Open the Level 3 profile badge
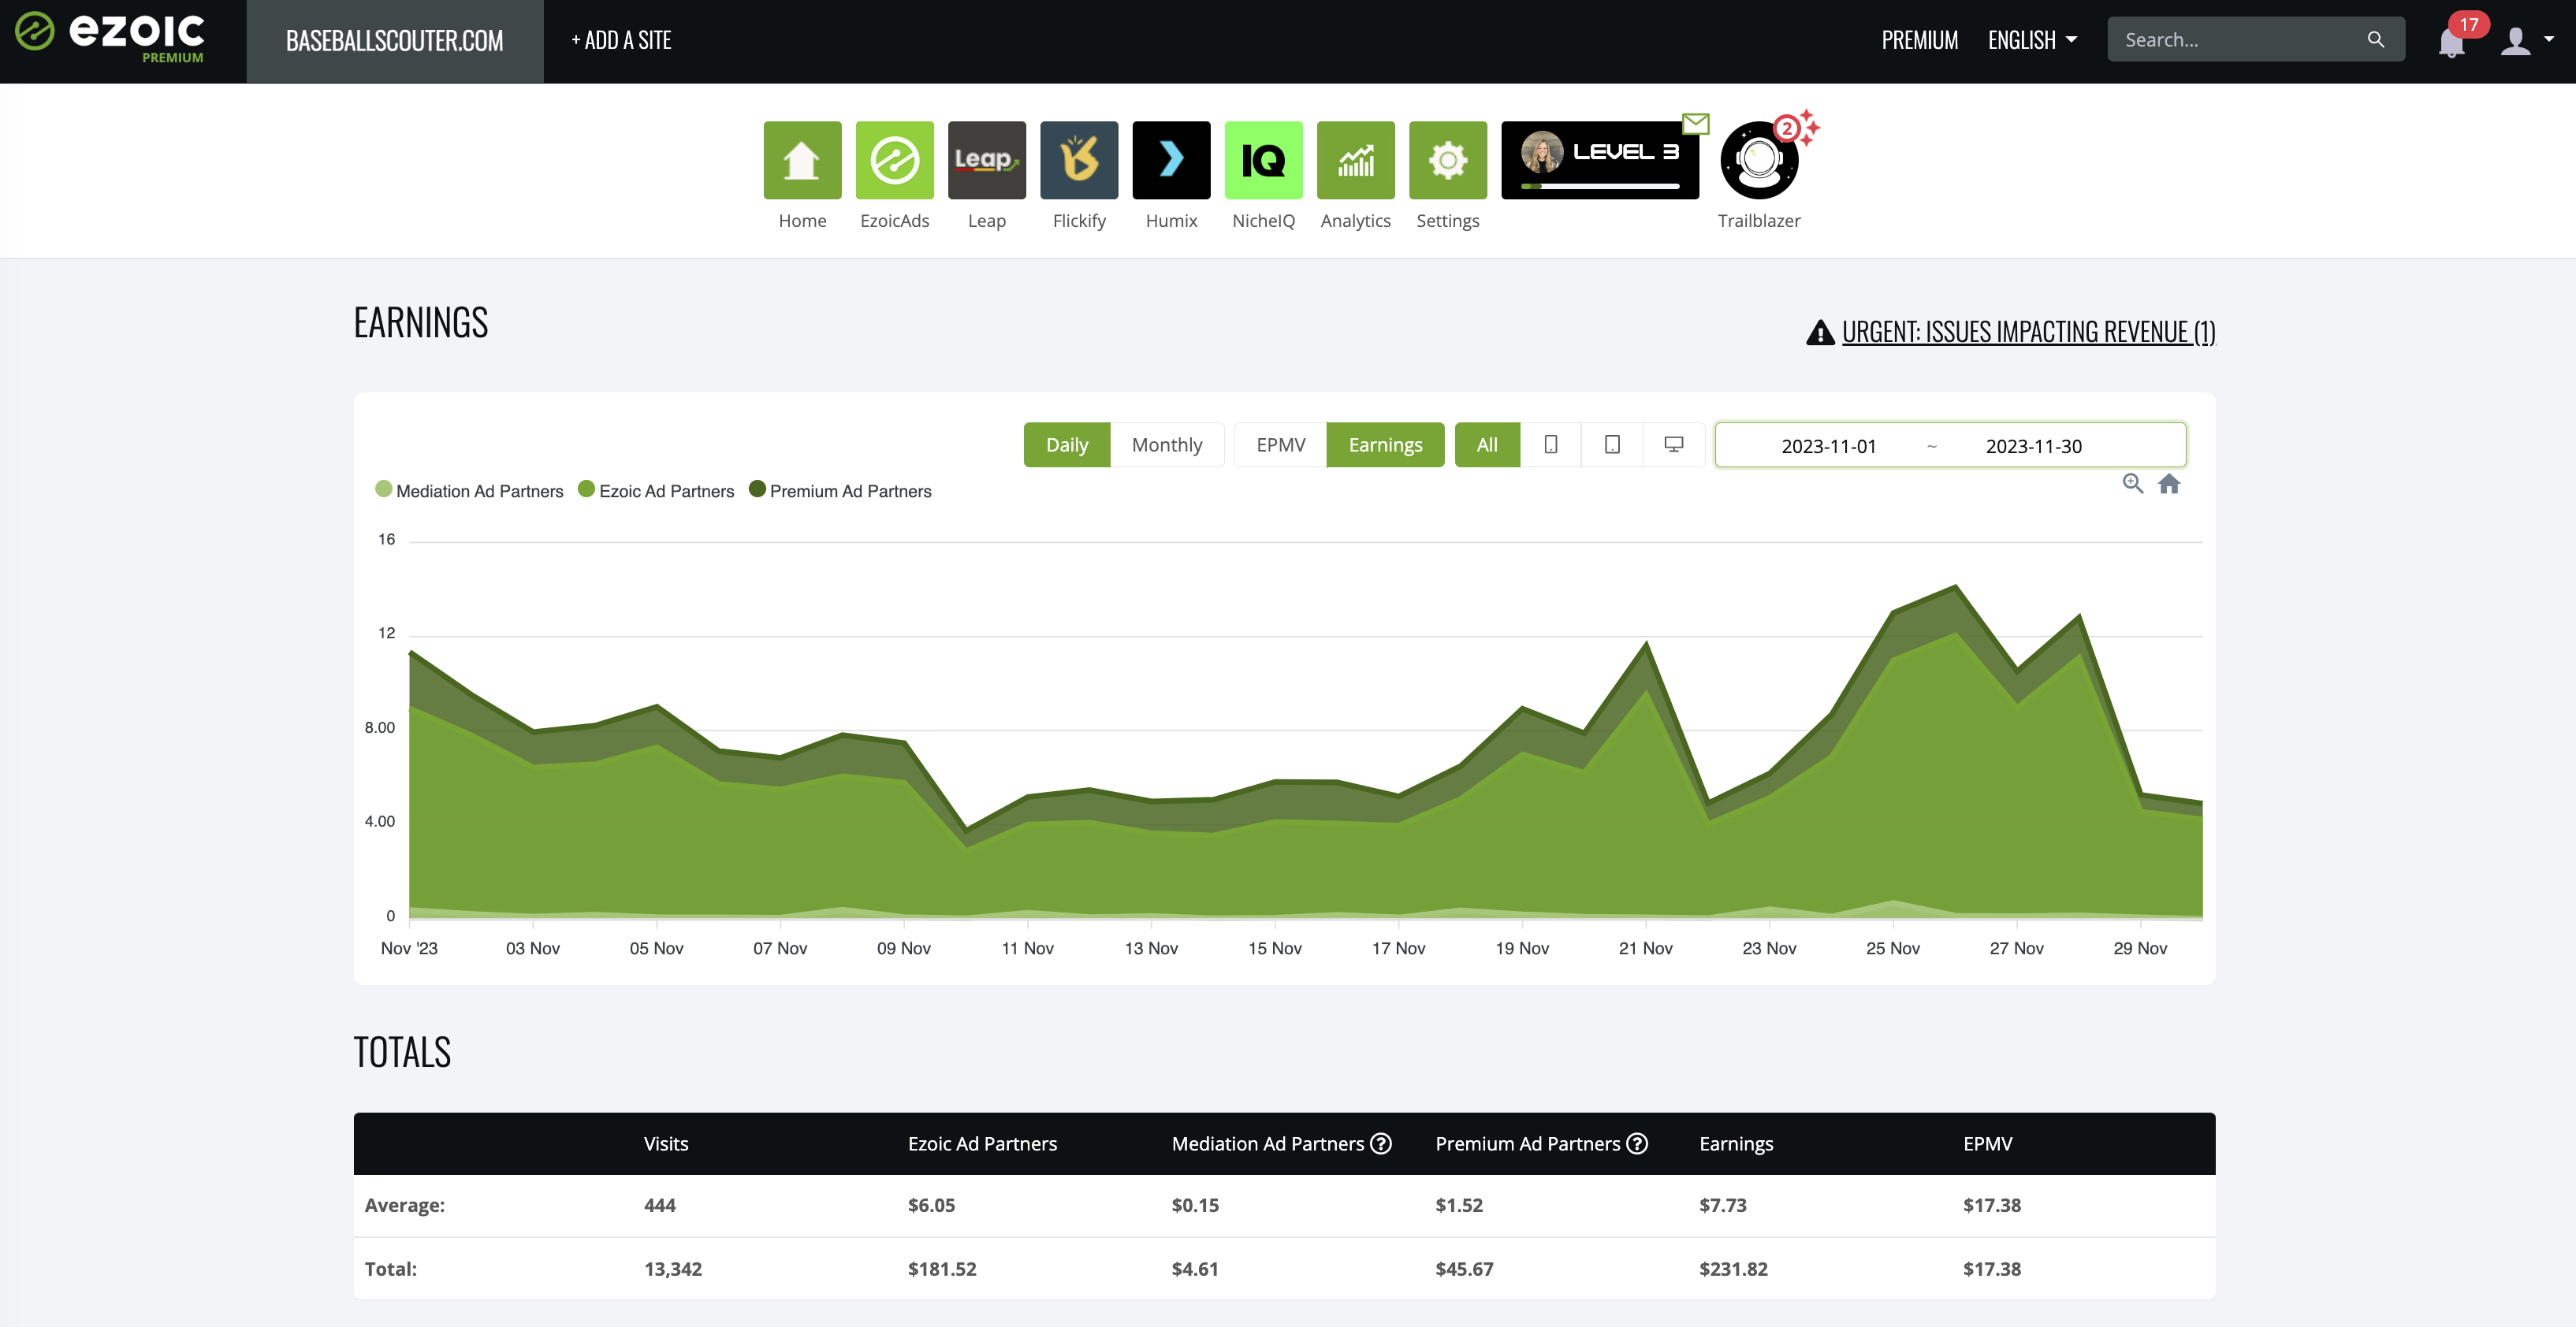This screenshot has height=1327, width=2576. (x=1599, y=160)
